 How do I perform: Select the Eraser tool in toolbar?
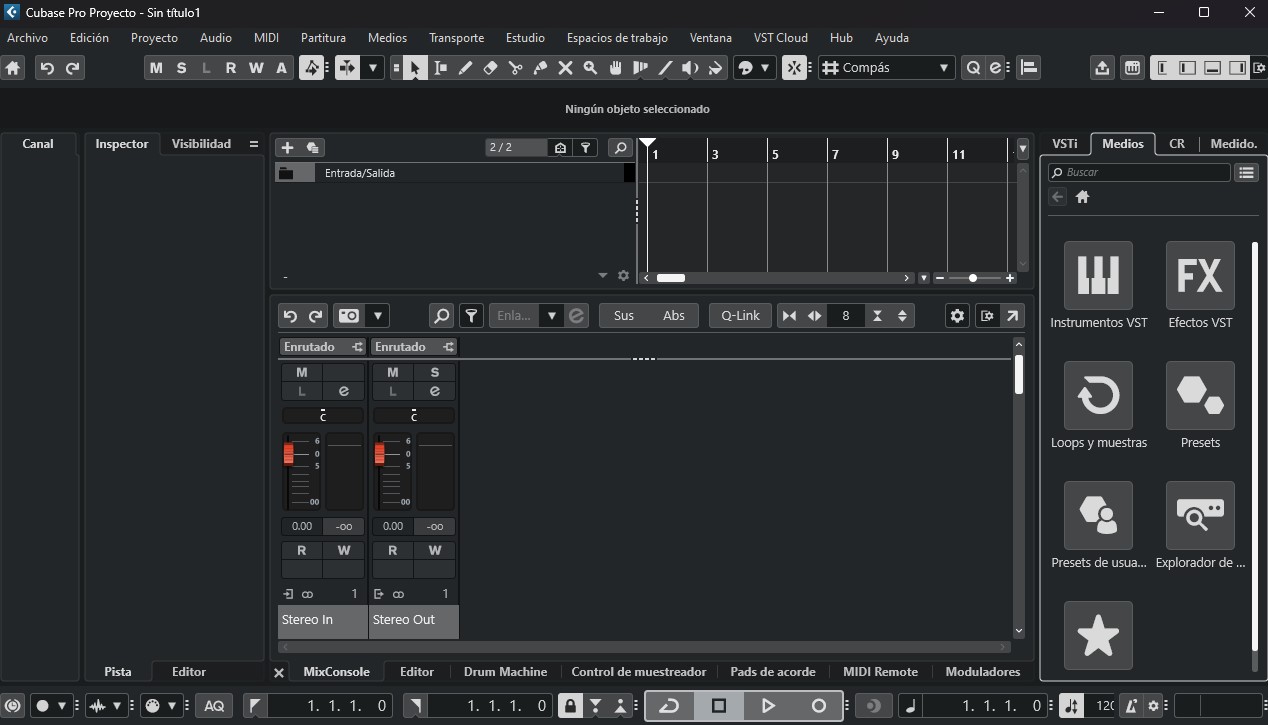(490, 68)
